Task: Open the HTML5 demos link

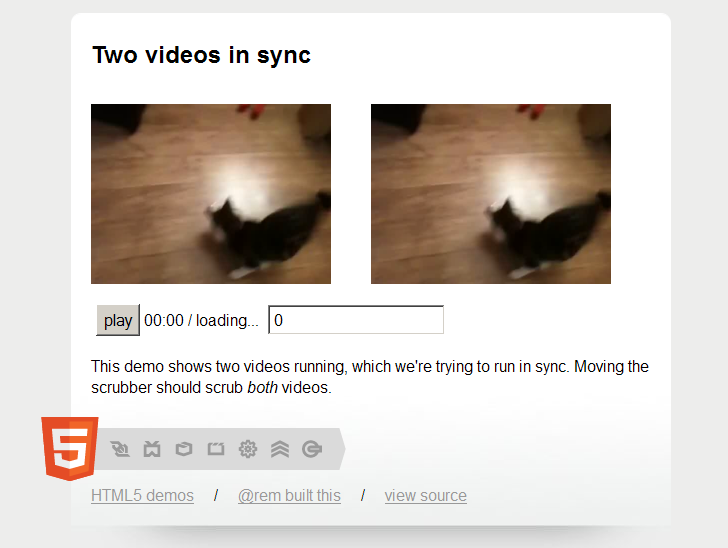Action: point(142,496)
